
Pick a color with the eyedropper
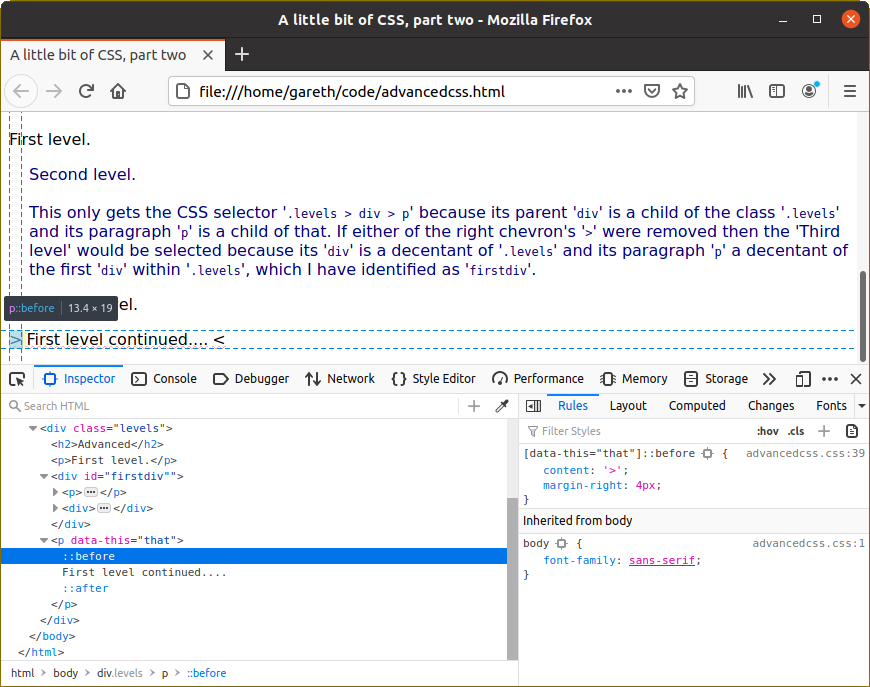click(x=502, y=406)
